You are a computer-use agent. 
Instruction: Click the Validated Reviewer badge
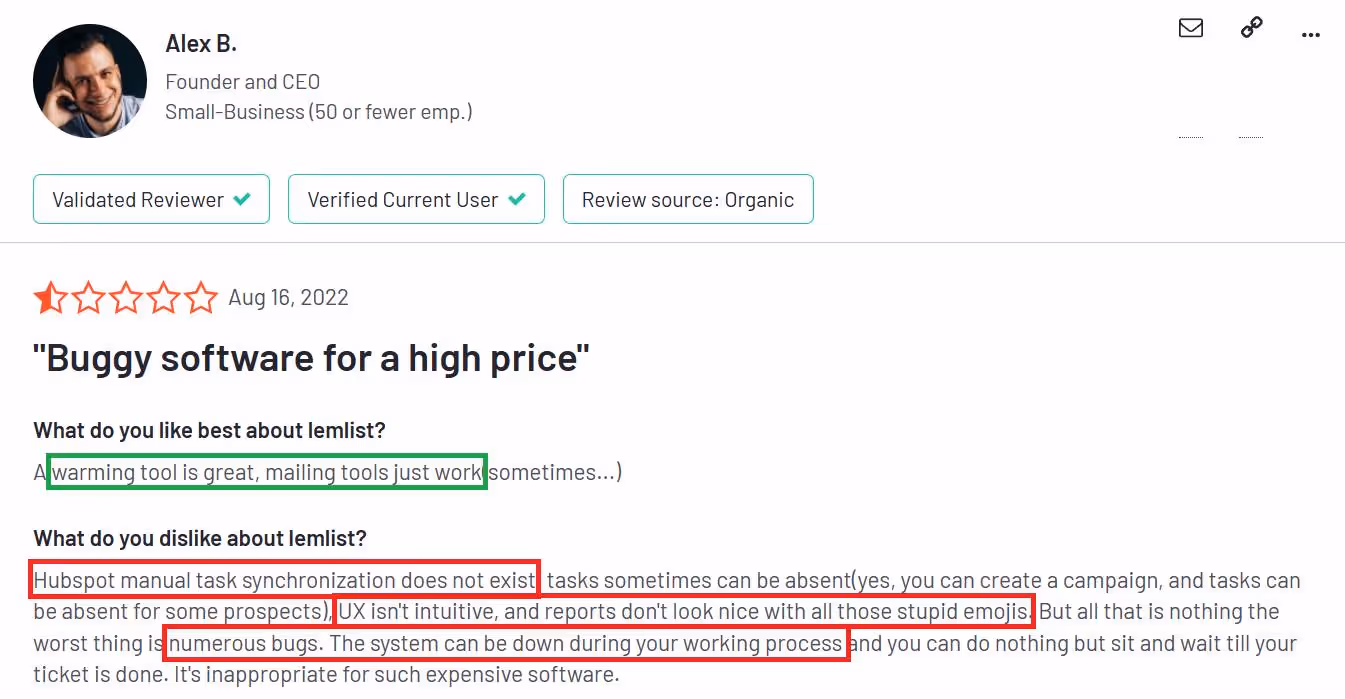click(151, 199)
